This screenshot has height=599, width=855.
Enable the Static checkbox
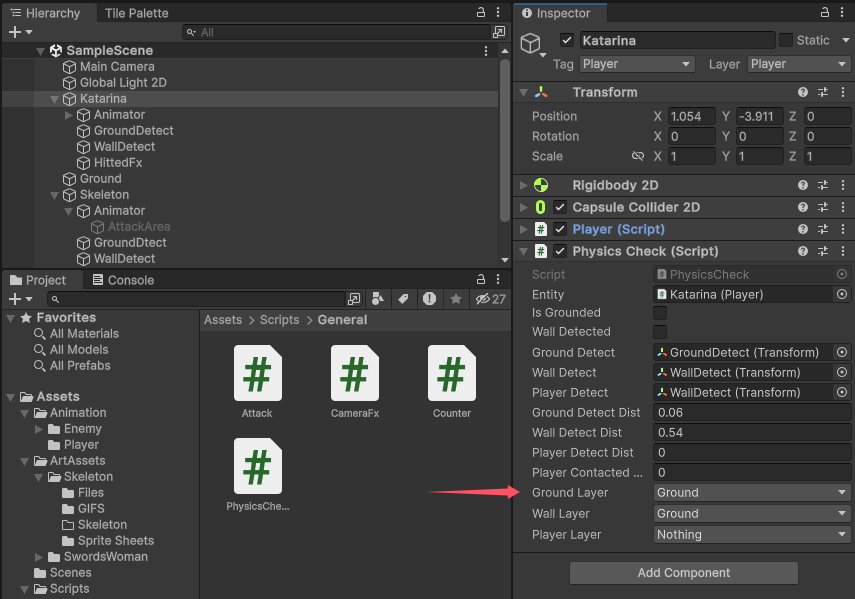tap(786, 40)
